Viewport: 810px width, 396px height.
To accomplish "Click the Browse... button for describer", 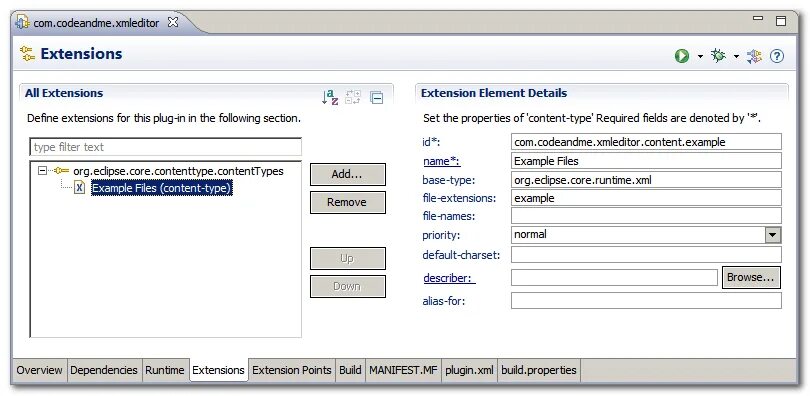I will tap(751, 277).
